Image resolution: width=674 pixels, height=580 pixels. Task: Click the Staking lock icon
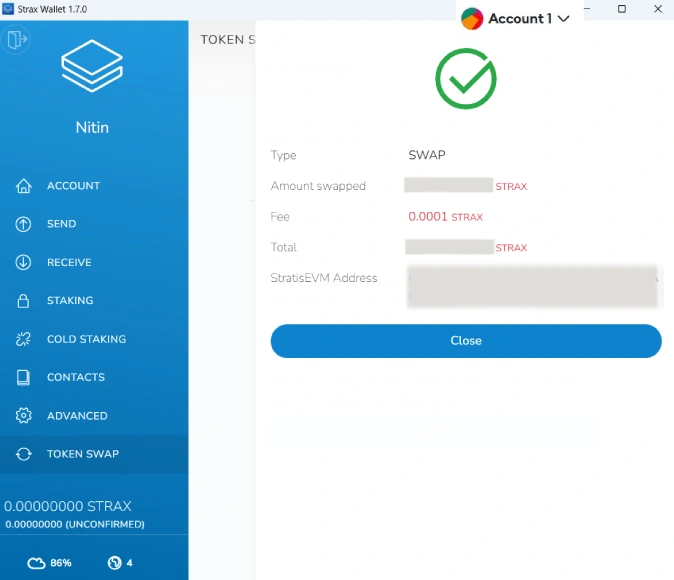[23, 301]
